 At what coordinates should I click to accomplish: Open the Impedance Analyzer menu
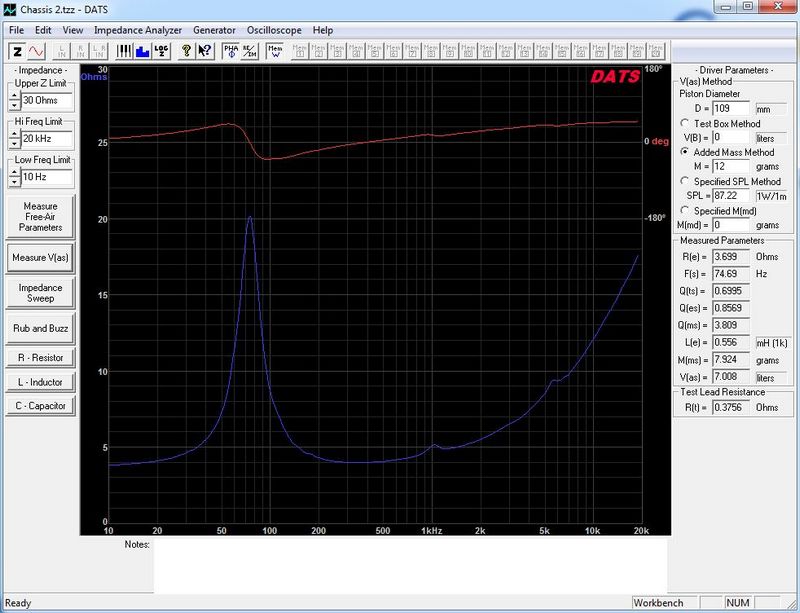[x=138, y=30]
